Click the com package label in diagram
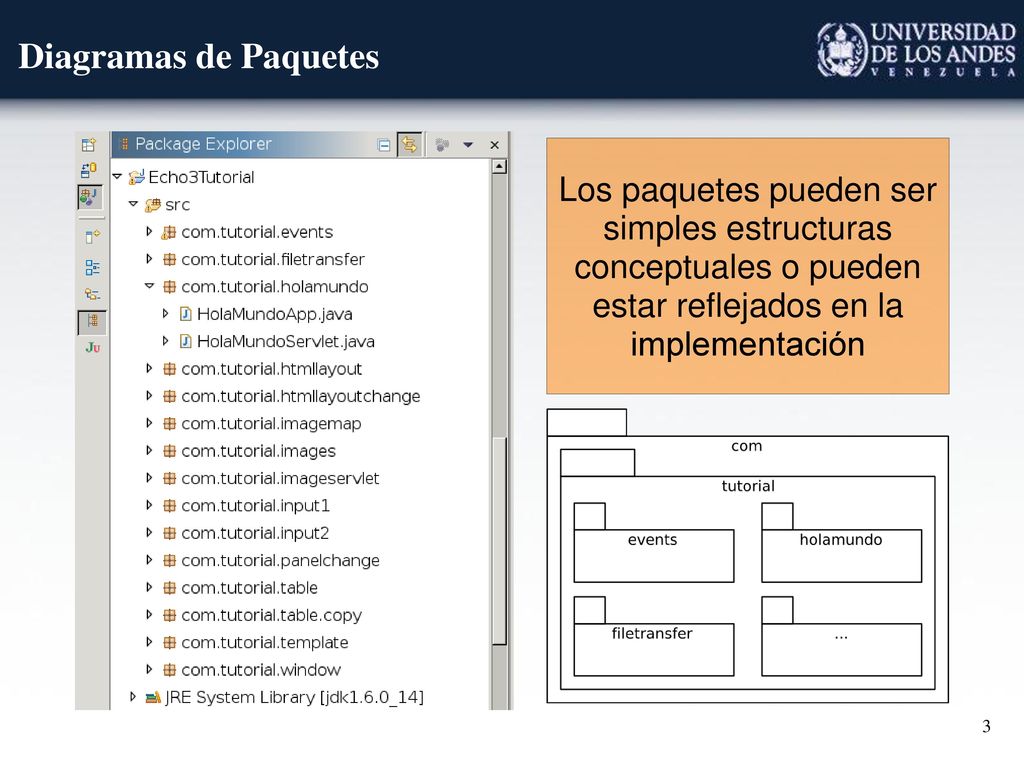 [x=746, y=446]
